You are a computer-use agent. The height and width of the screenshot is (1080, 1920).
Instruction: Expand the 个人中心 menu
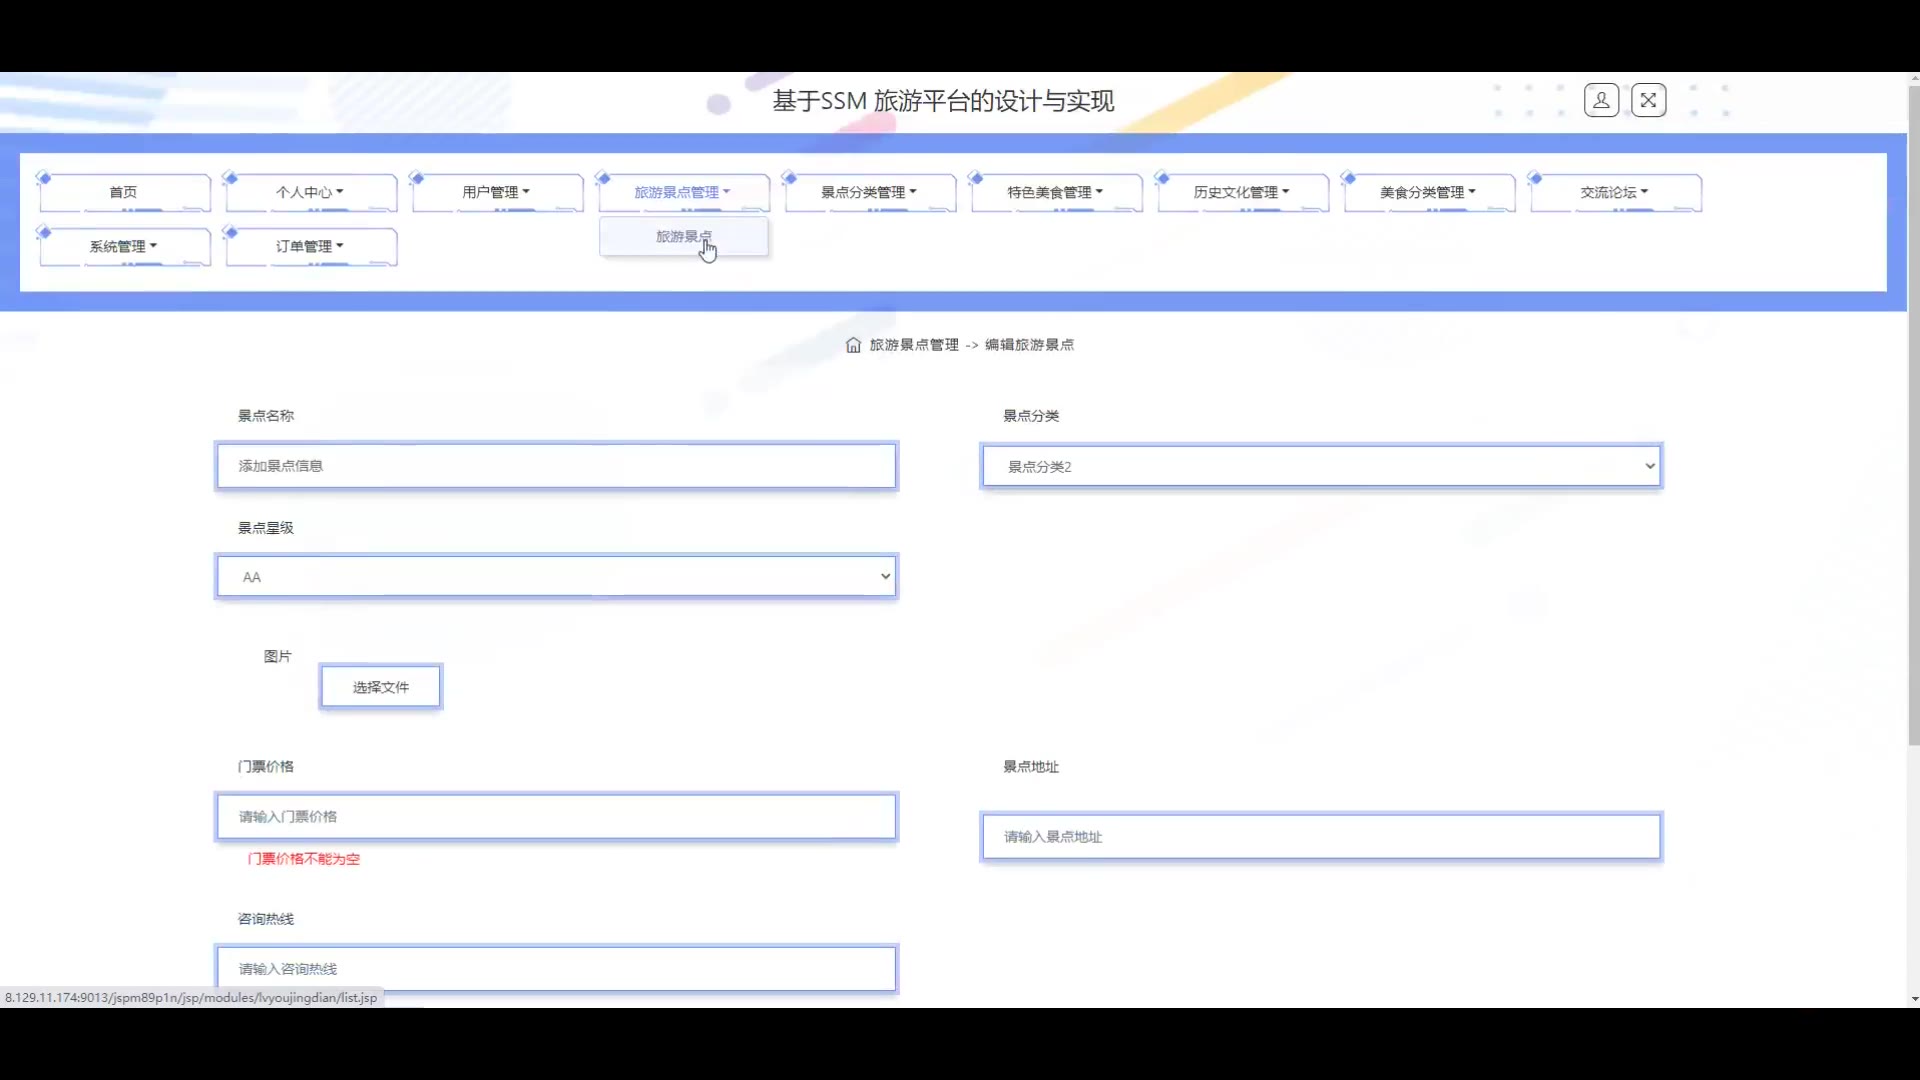pyautogui.click(x=310, y=192)
